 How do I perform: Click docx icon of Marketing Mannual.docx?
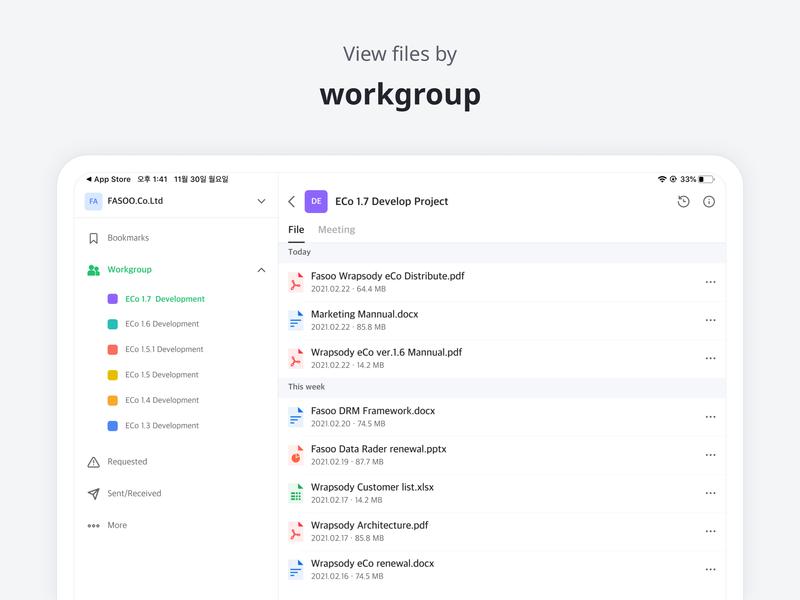pyautogui.click(x=295, y=320)
